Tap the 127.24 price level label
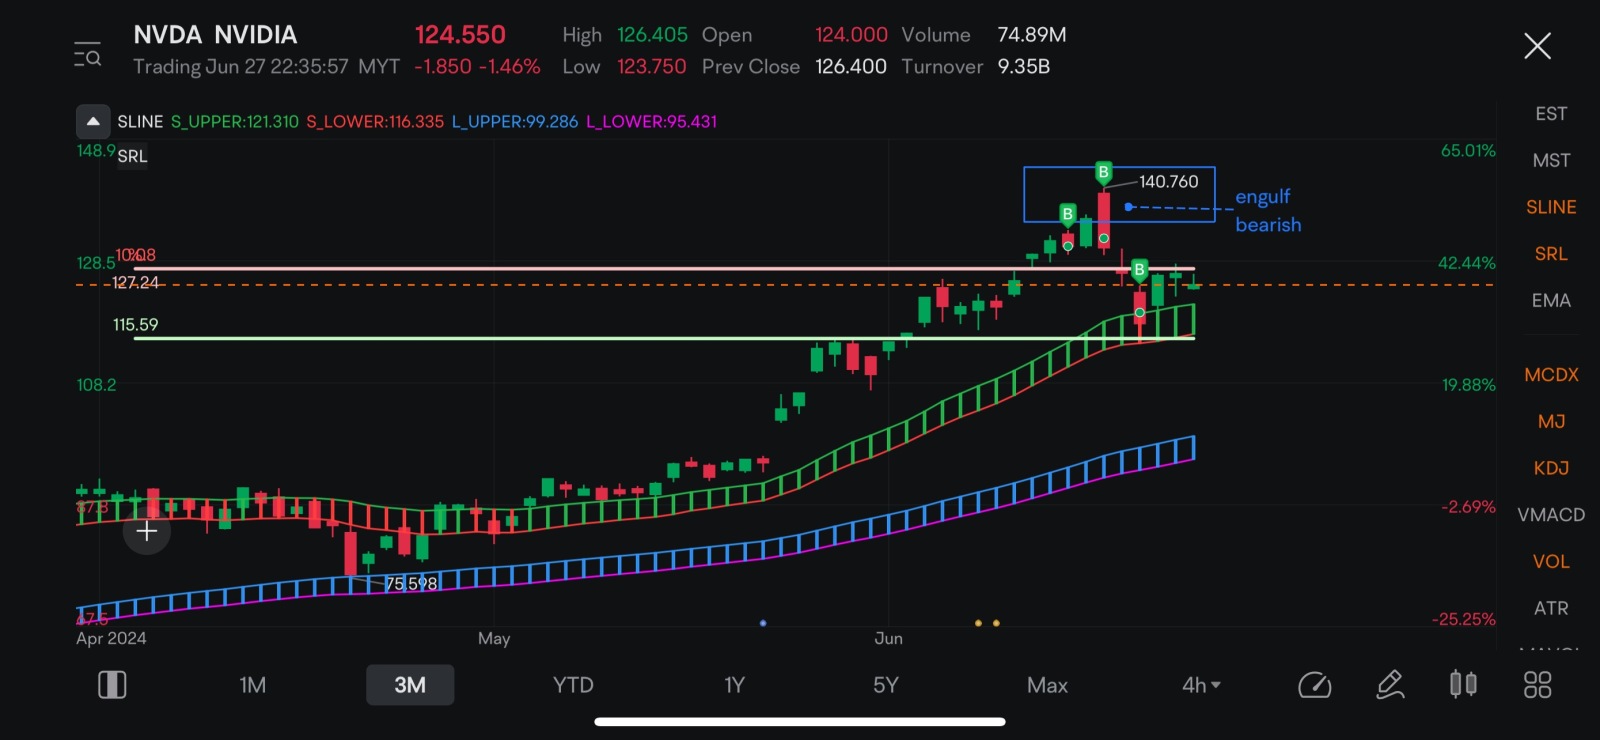Viewport: 1600px width, 740px height. coord(135,283)
